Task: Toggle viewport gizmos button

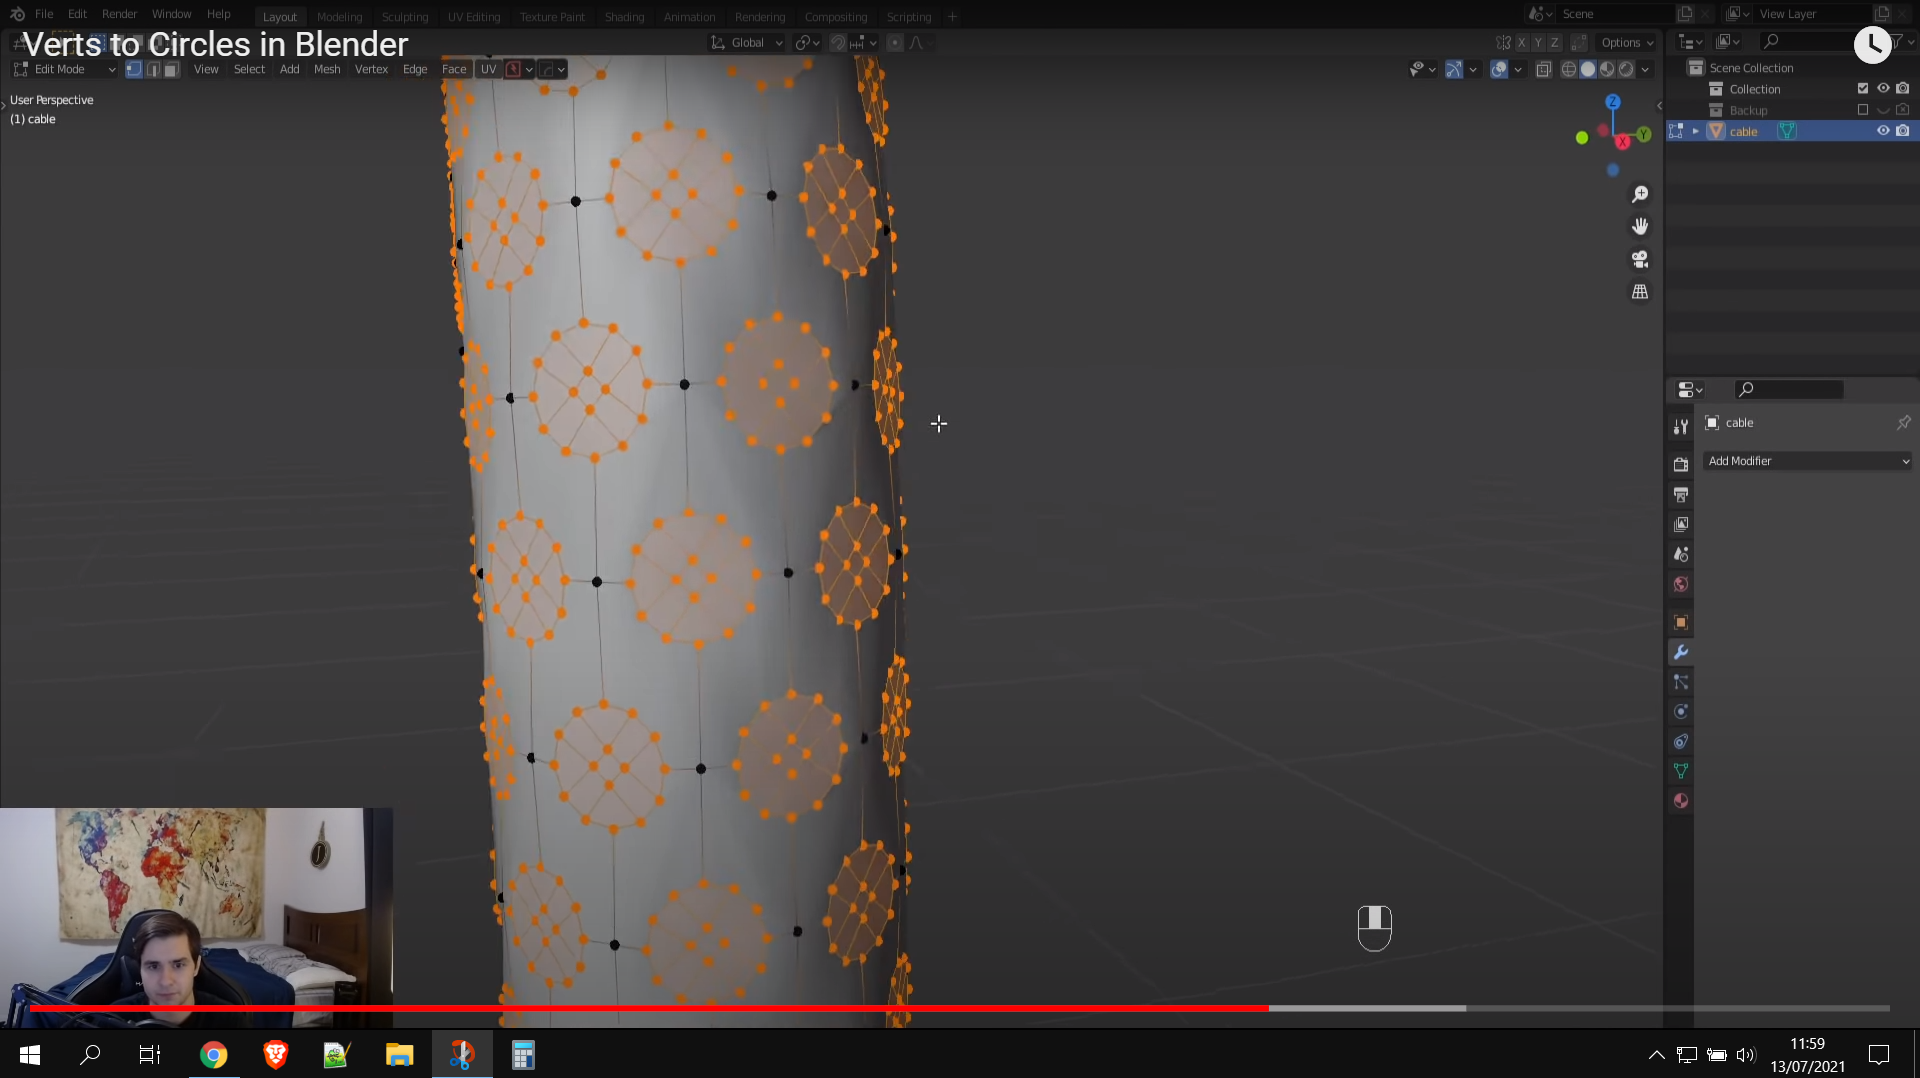Action: point(1454,69)
